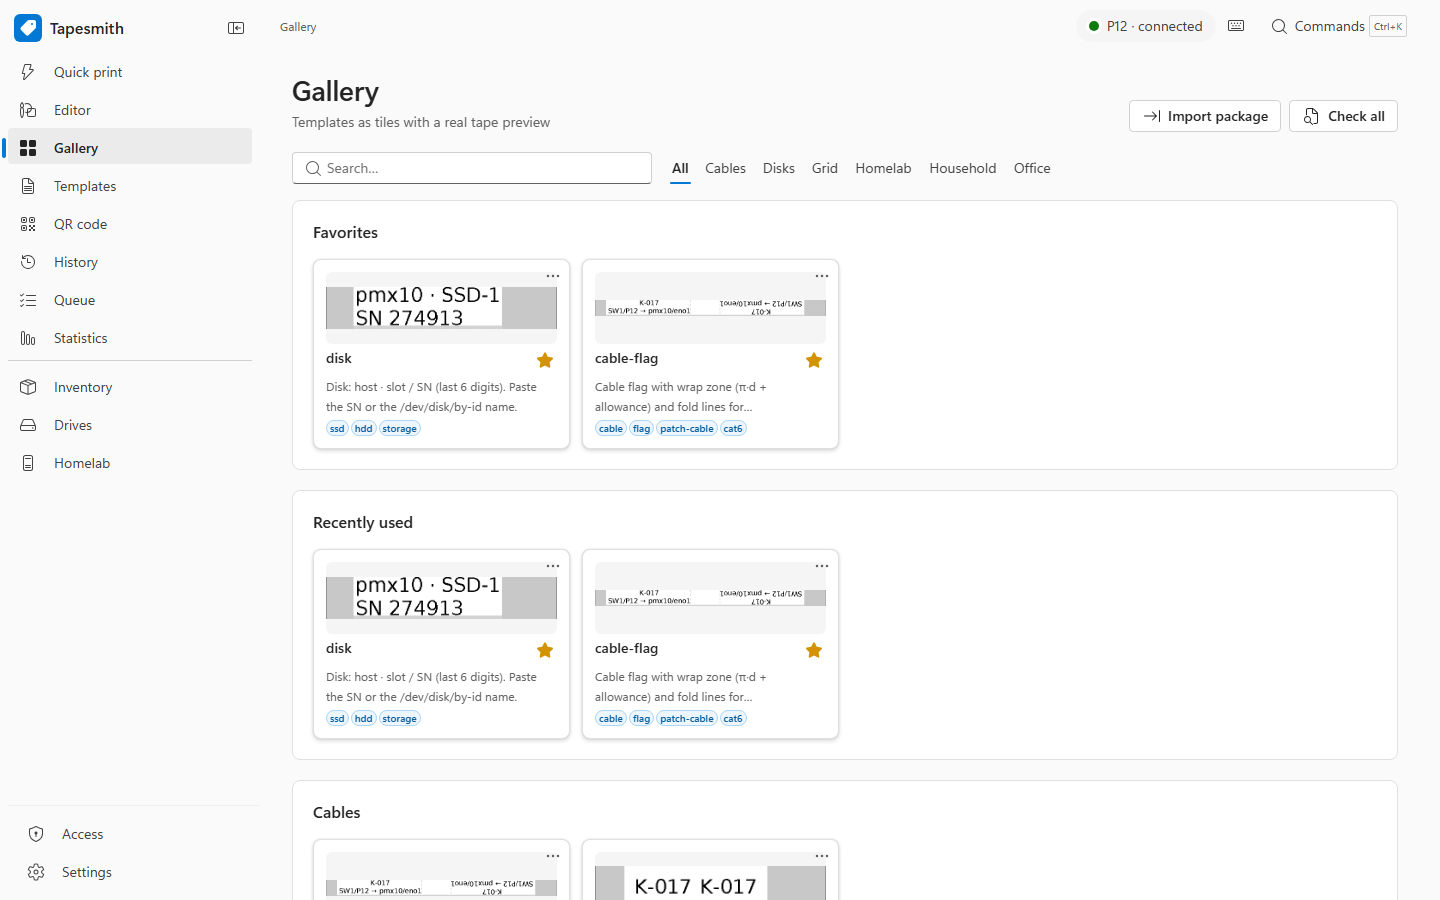1440x900 pixels.
Task: Open disk label preview in Favorites
Action: point(441,308)
